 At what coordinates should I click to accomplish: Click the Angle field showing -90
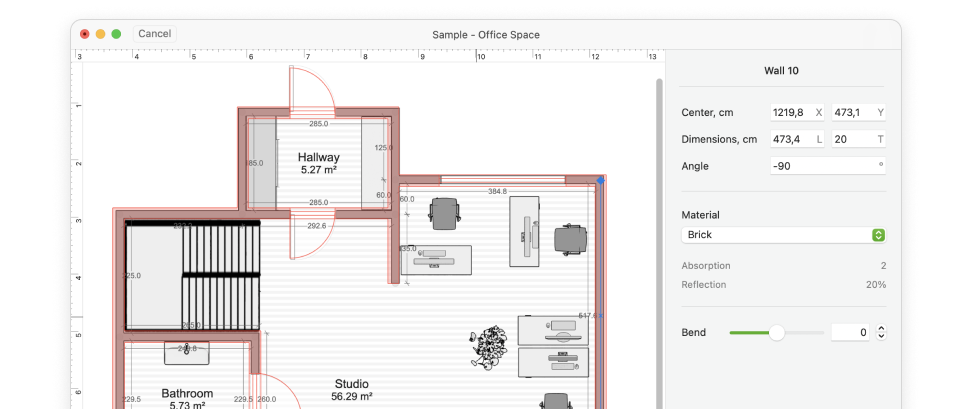[x=828, y=166]
